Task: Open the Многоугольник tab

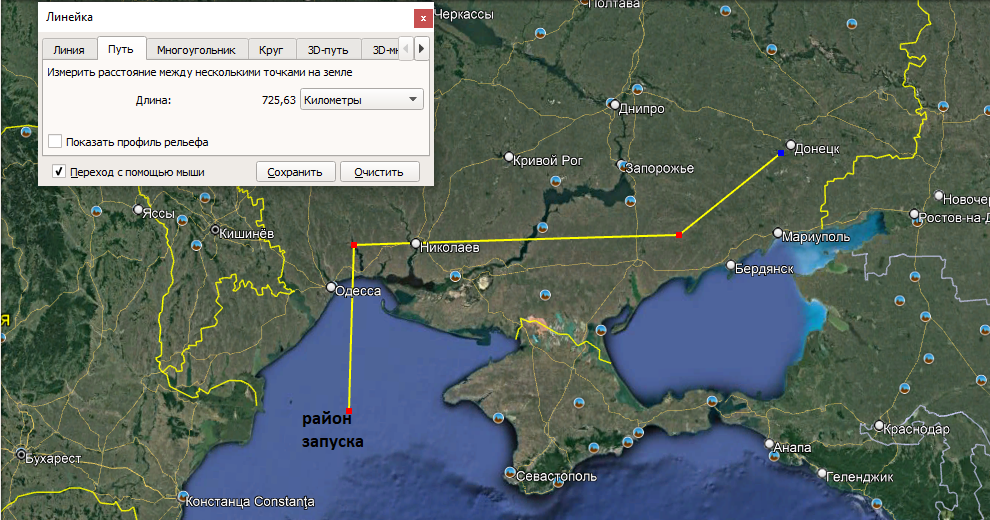Action: coord(196,50)
